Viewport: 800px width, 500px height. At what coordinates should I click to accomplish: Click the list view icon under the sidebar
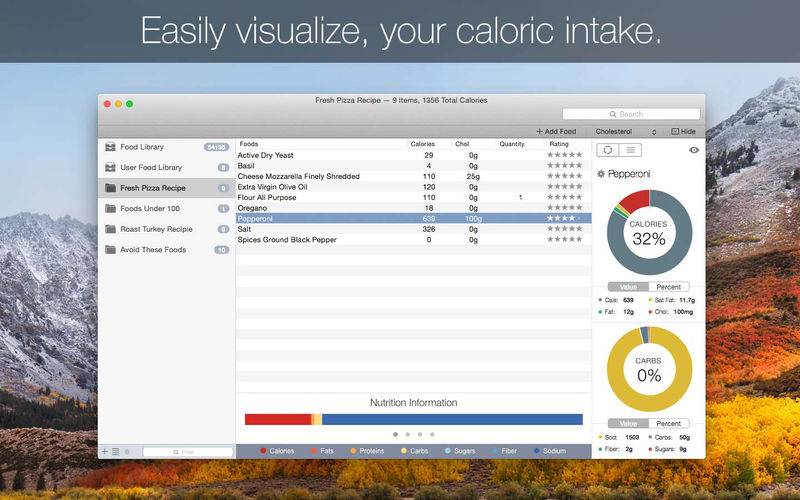click(116, 452)
